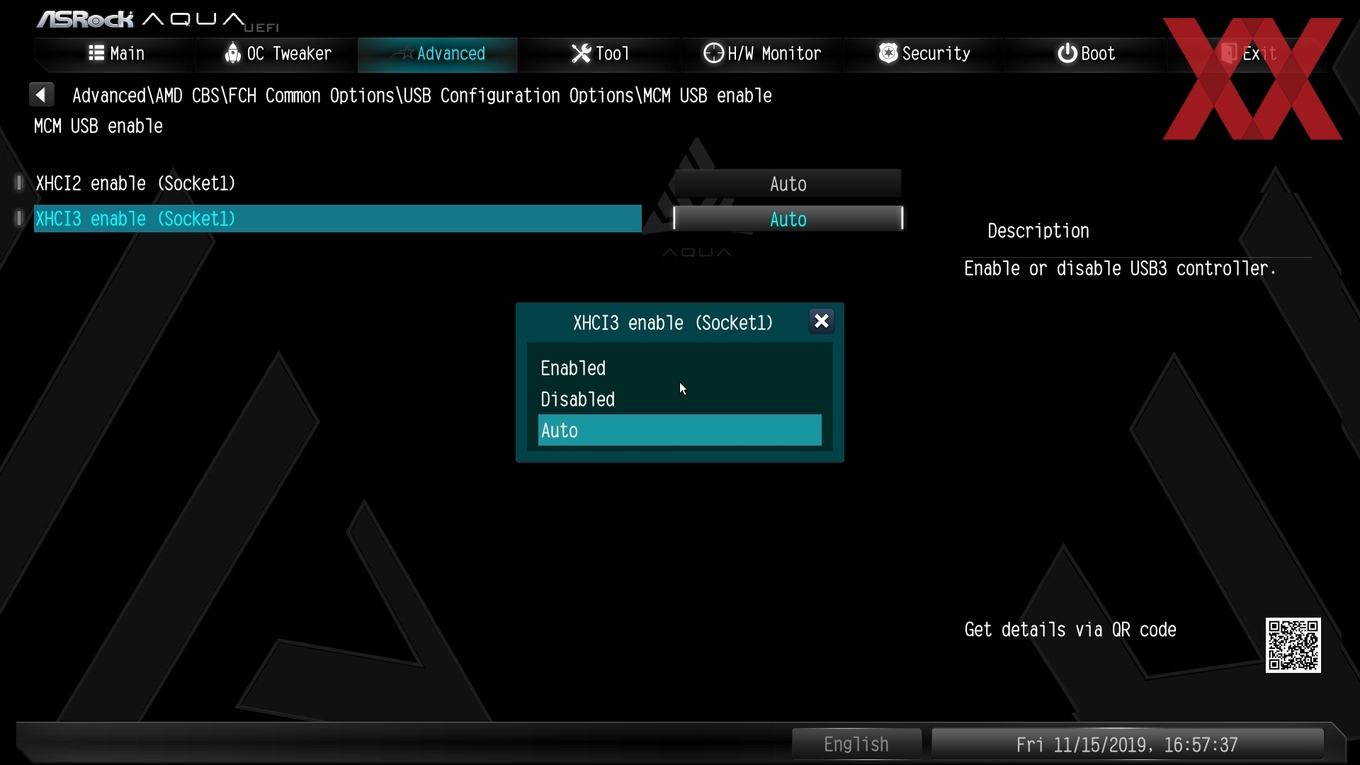The height and width of the screenshot is (765, 1360).
Task: Click the back arrow icon beside breadcrumb path
Action: coord(41,95)
